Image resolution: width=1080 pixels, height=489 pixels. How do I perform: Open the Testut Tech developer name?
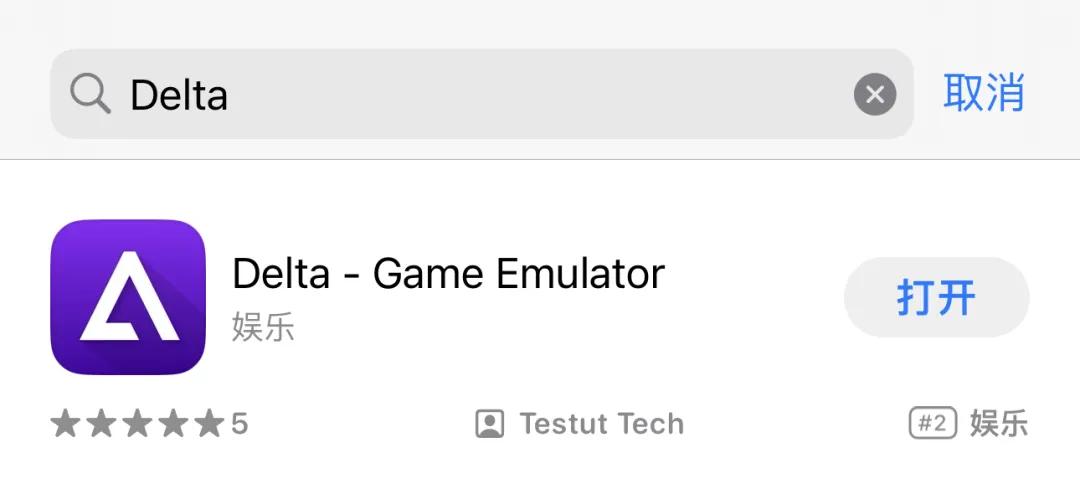pyautogui.click(x=601, y=424)
